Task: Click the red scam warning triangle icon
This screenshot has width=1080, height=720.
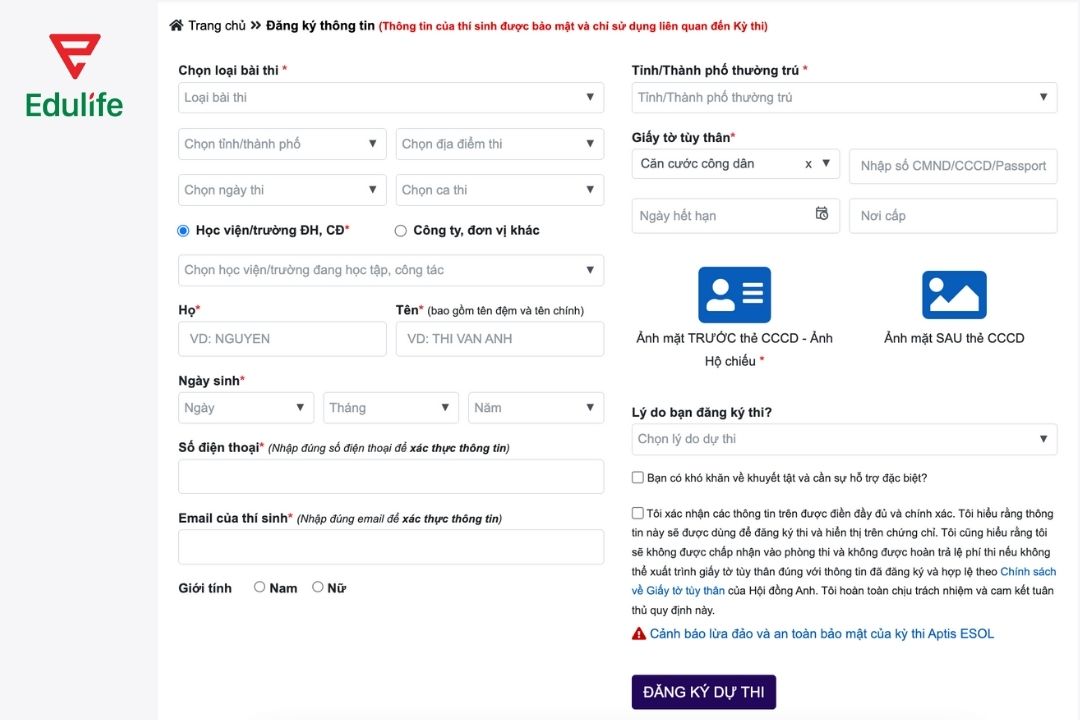Action: (639, 634)
